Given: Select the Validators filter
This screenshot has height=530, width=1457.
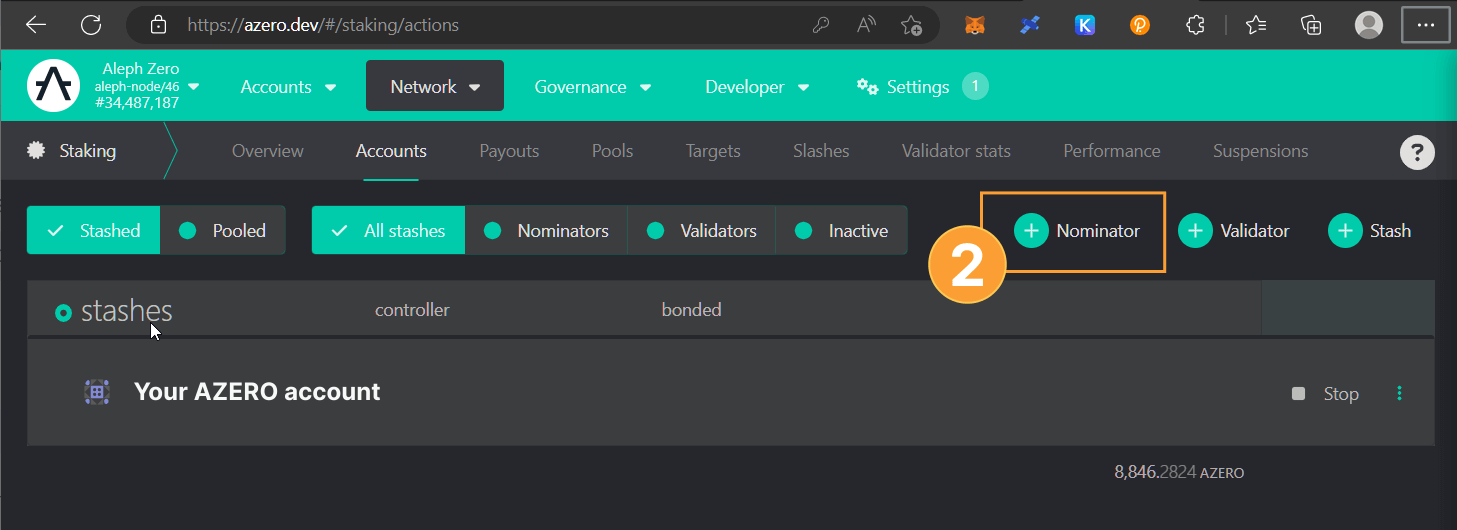Looking at the screenshot, I should pos(701,230).
